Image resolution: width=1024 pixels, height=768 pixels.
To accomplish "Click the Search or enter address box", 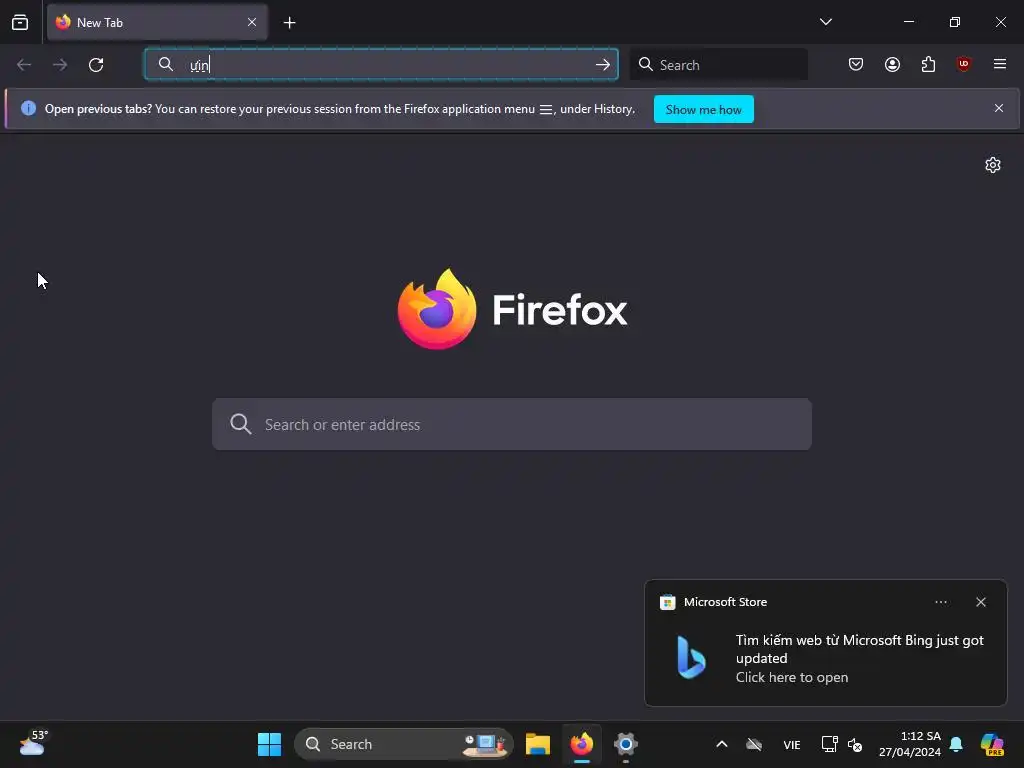I will tap(512, 424).
